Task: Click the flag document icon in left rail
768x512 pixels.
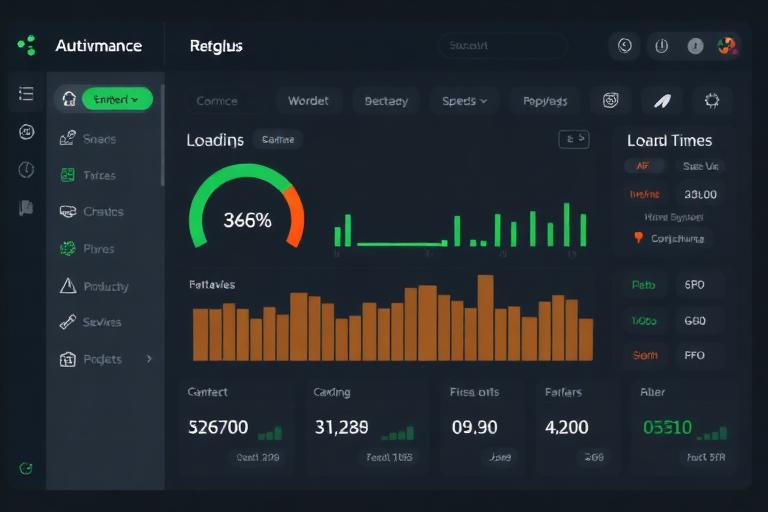Action: click(26, 208)
